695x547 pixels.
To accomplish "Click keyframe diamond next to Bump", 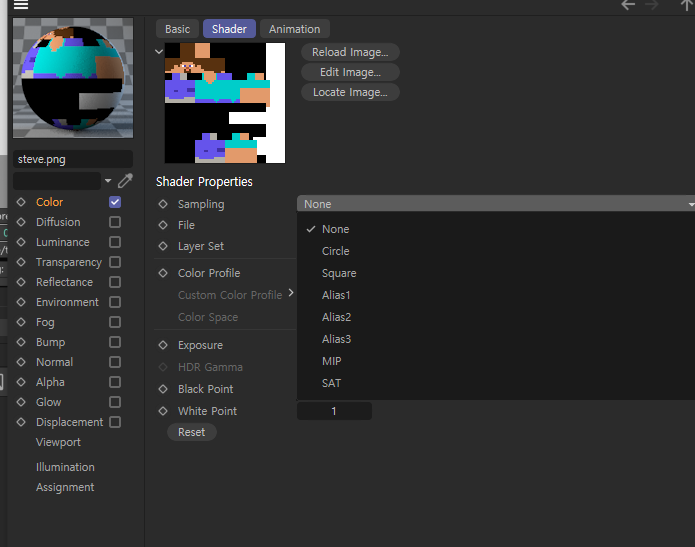I will (x=21, y=342).
